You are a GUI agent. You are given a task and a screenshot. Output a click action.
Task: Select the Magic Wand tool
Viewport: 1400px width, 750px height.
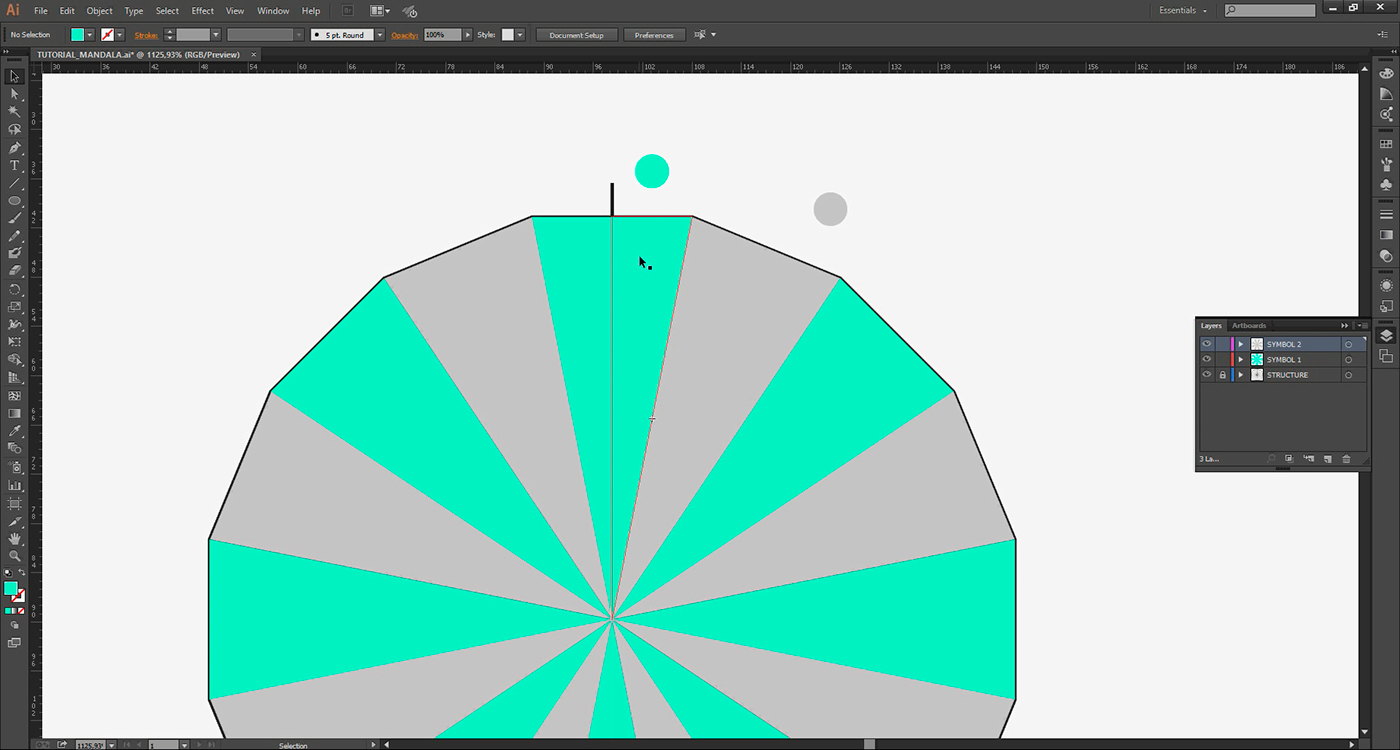pyautogui.click(x=14, y=111)
